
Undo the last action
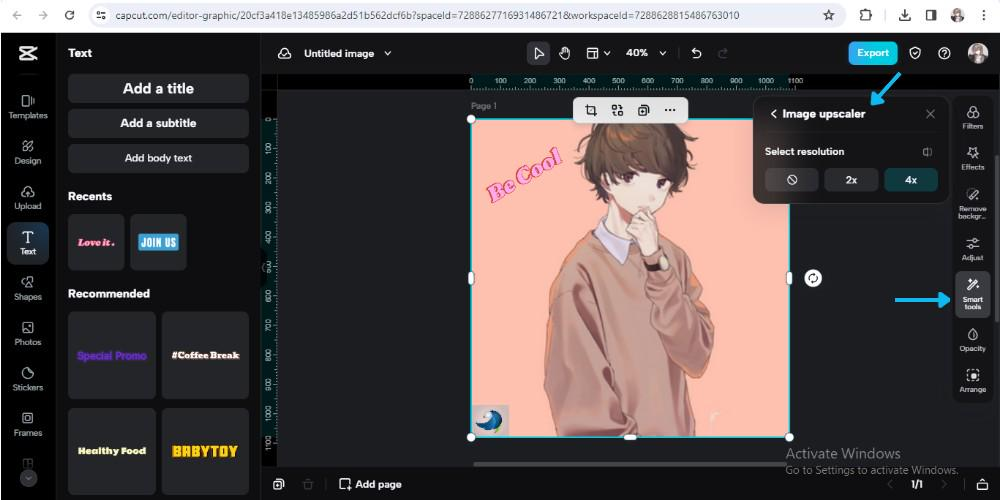pyautogui.click(x=696, y=54)
